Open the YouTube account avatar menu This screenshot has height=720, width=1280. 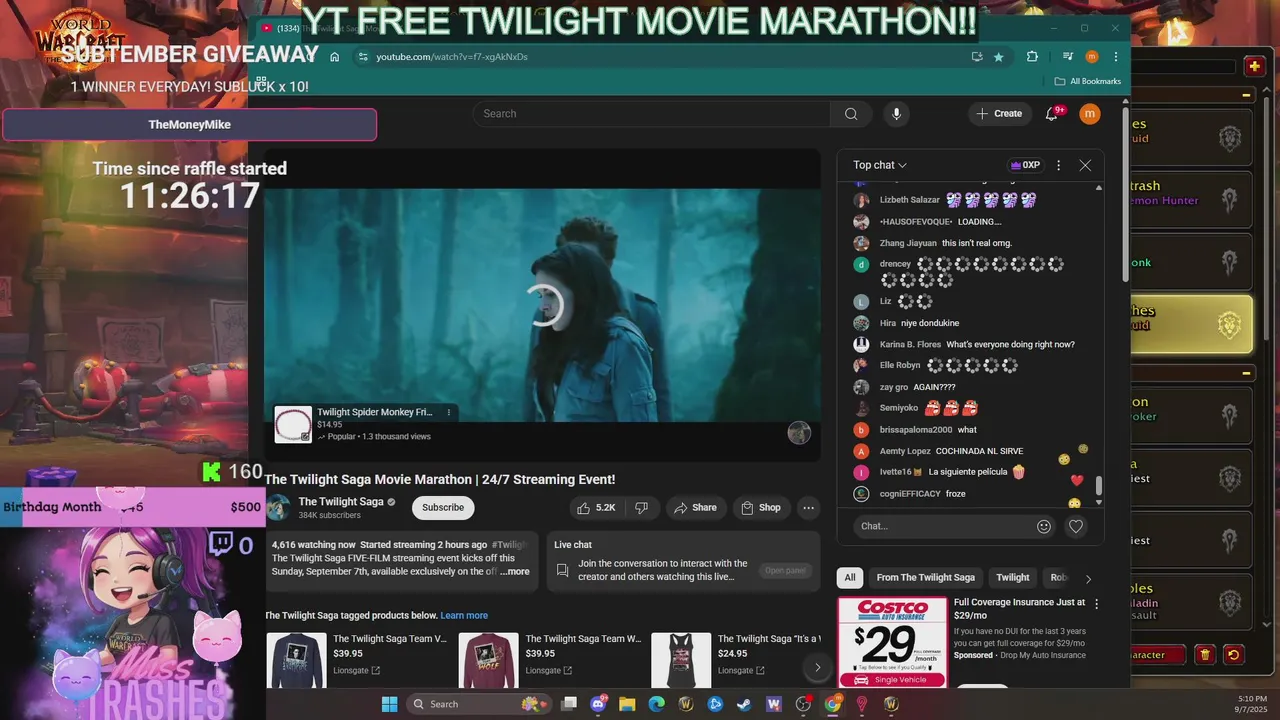1090,114
